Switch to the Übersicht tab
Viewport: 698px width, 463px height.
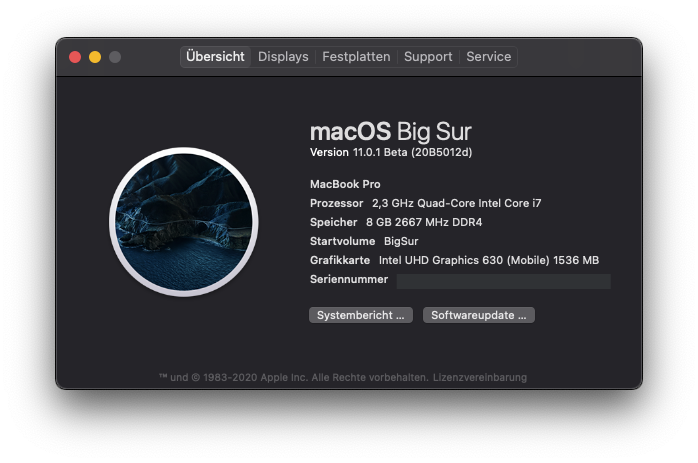(x=215, y=57)
